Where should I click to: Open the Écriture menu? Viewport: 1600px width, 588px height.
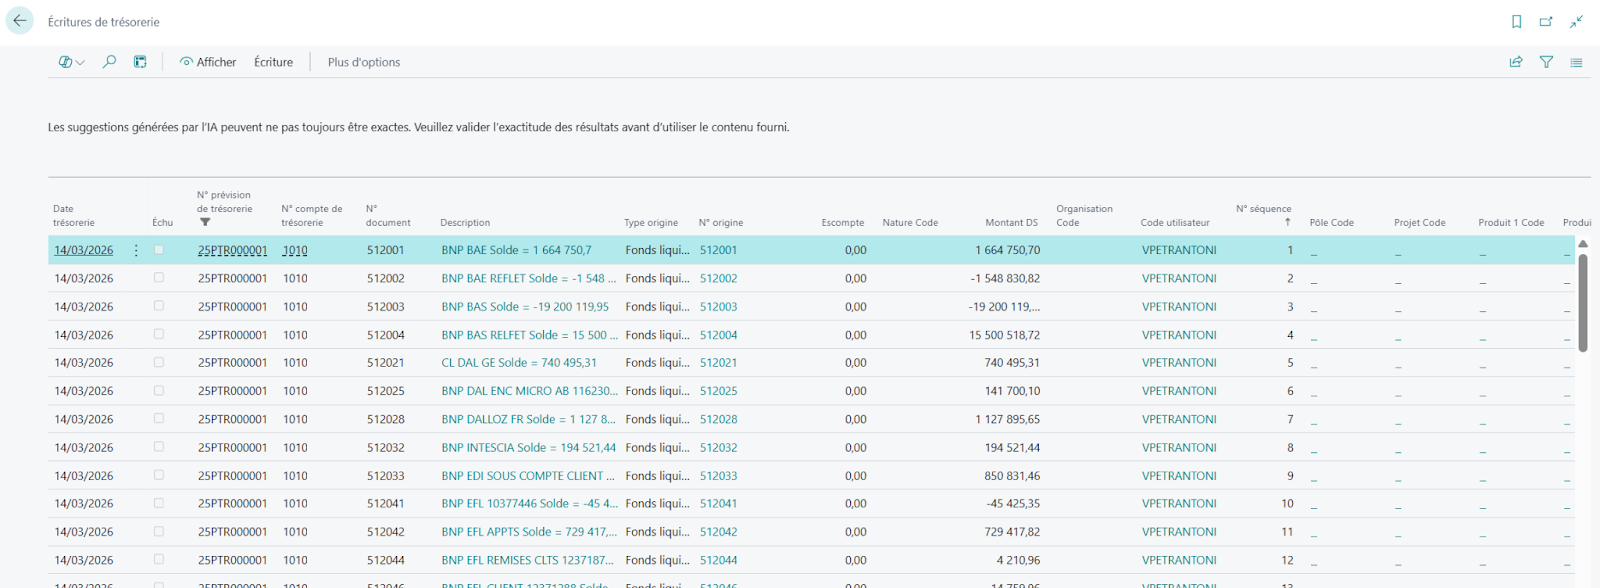click(273, 62)
